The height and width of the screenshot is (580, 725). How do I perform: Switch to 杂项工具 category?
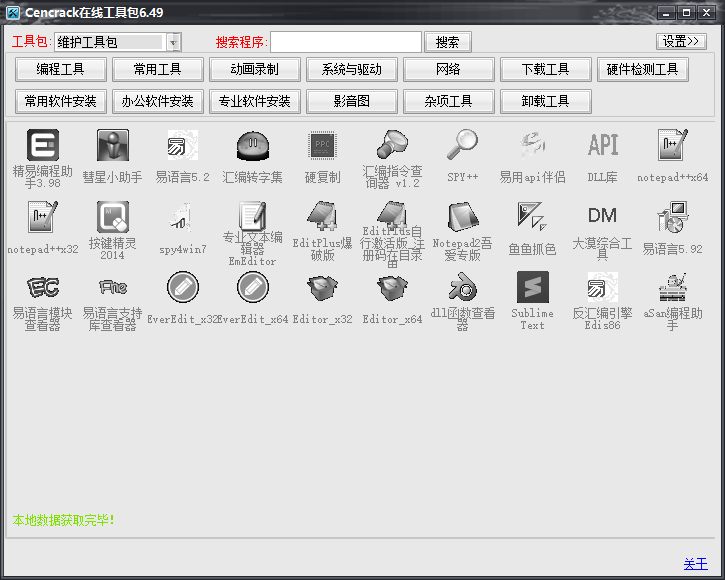click(449, 101)
